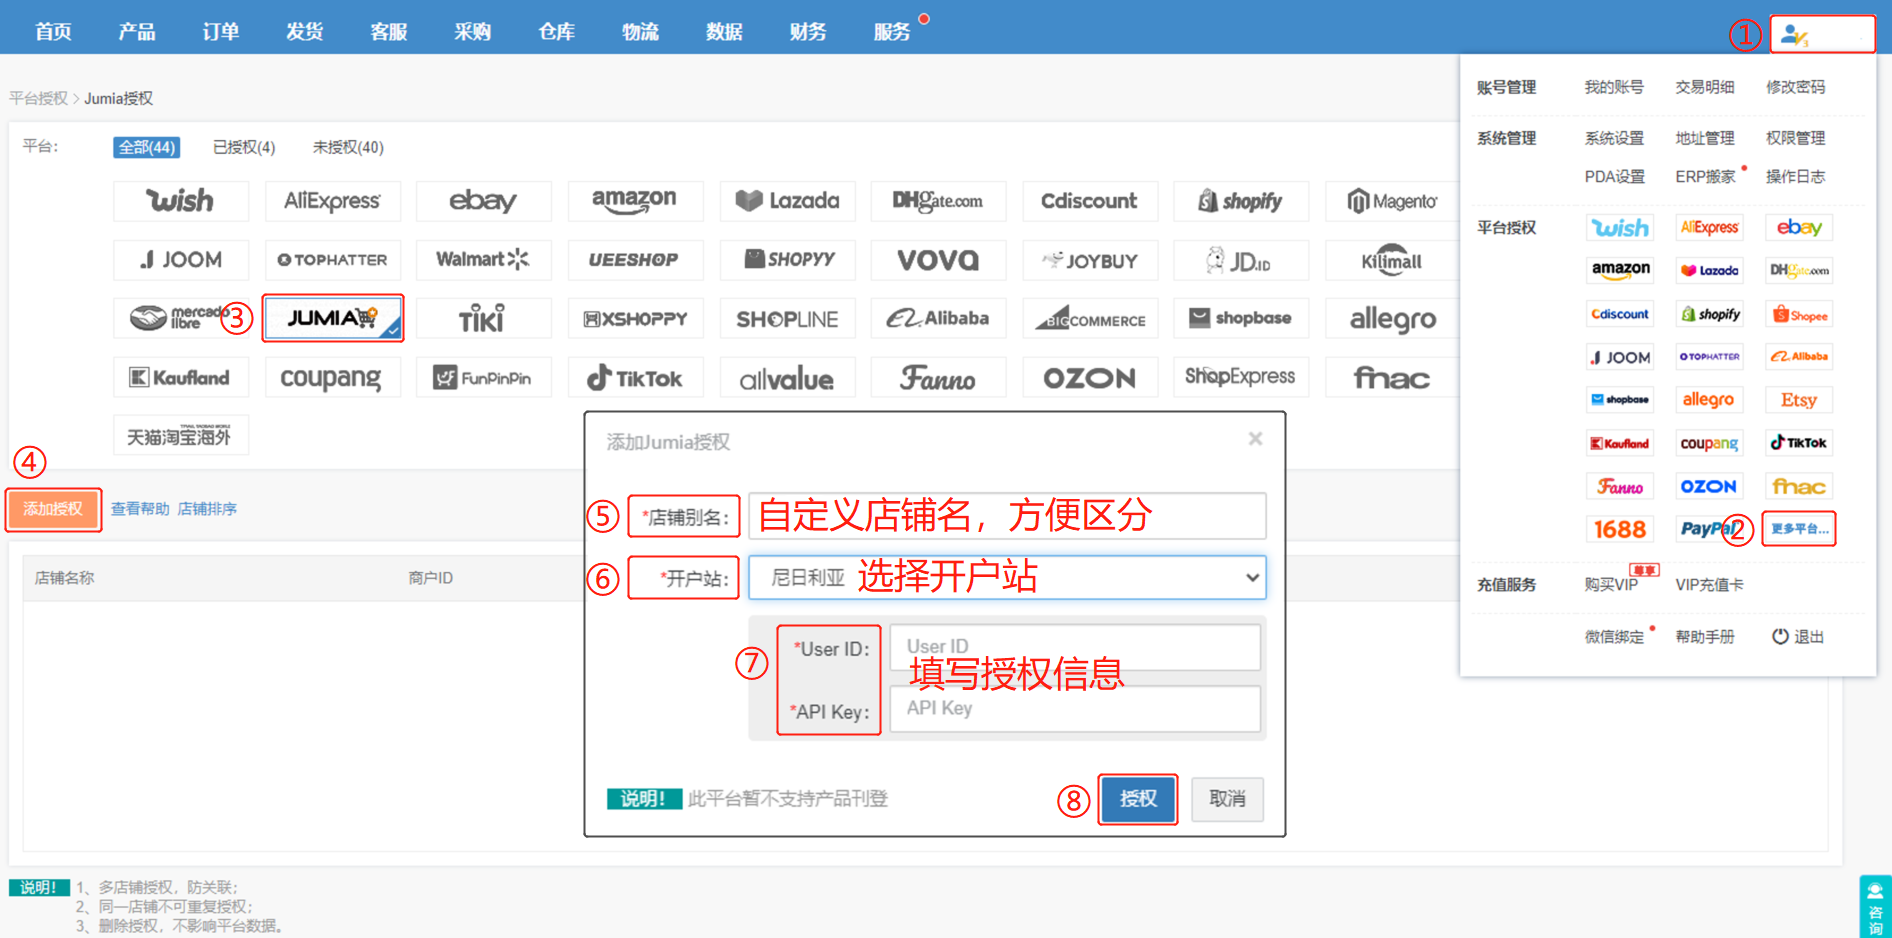
Task: Pick the Magento platform logo
Action: click(x=1392, y=201)
